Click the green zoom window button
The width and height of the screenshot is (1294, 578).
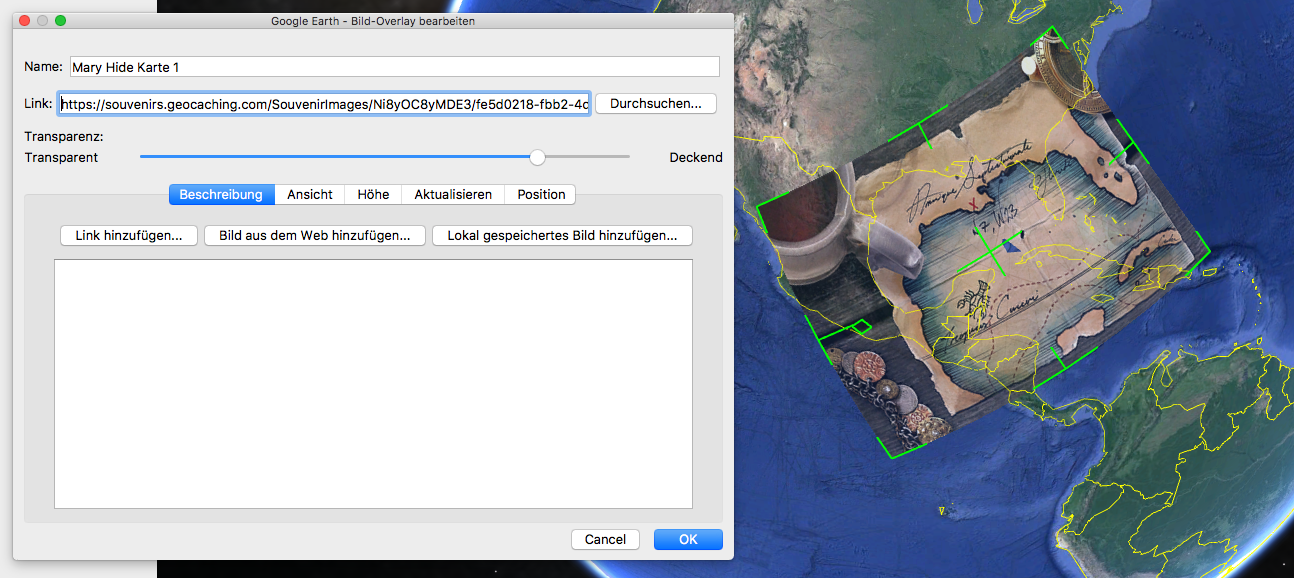[61, 21]
